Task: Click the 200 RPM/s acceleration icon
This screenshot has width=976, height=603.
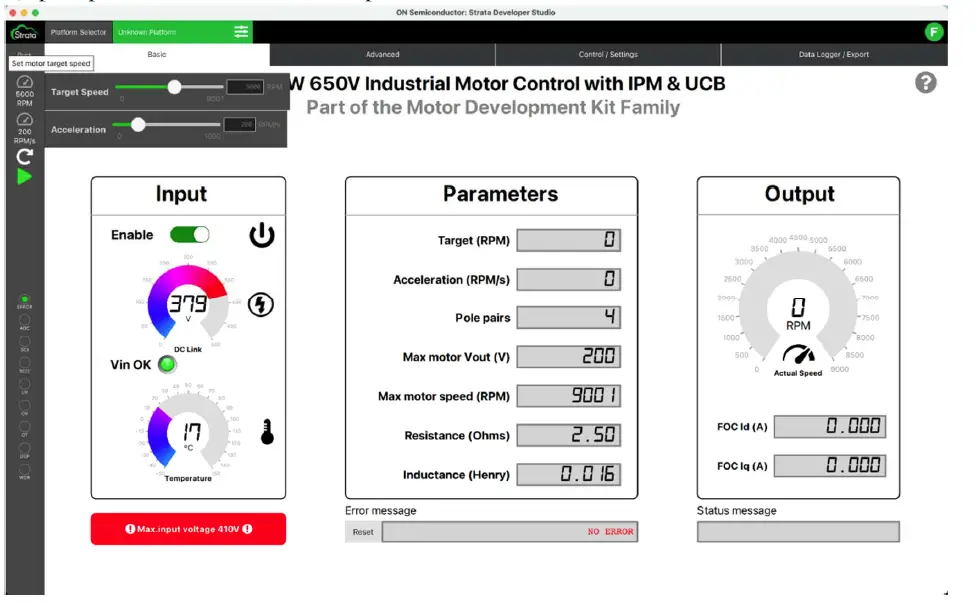Action: click(24, 125)
